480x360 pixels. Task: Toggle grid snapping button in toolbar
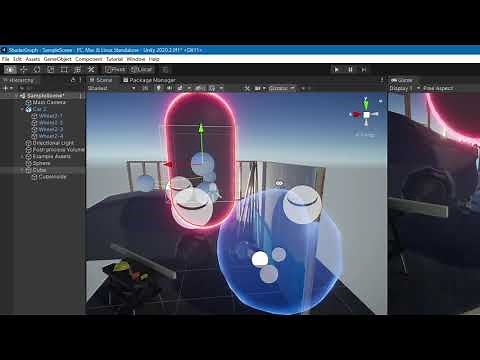165,69
